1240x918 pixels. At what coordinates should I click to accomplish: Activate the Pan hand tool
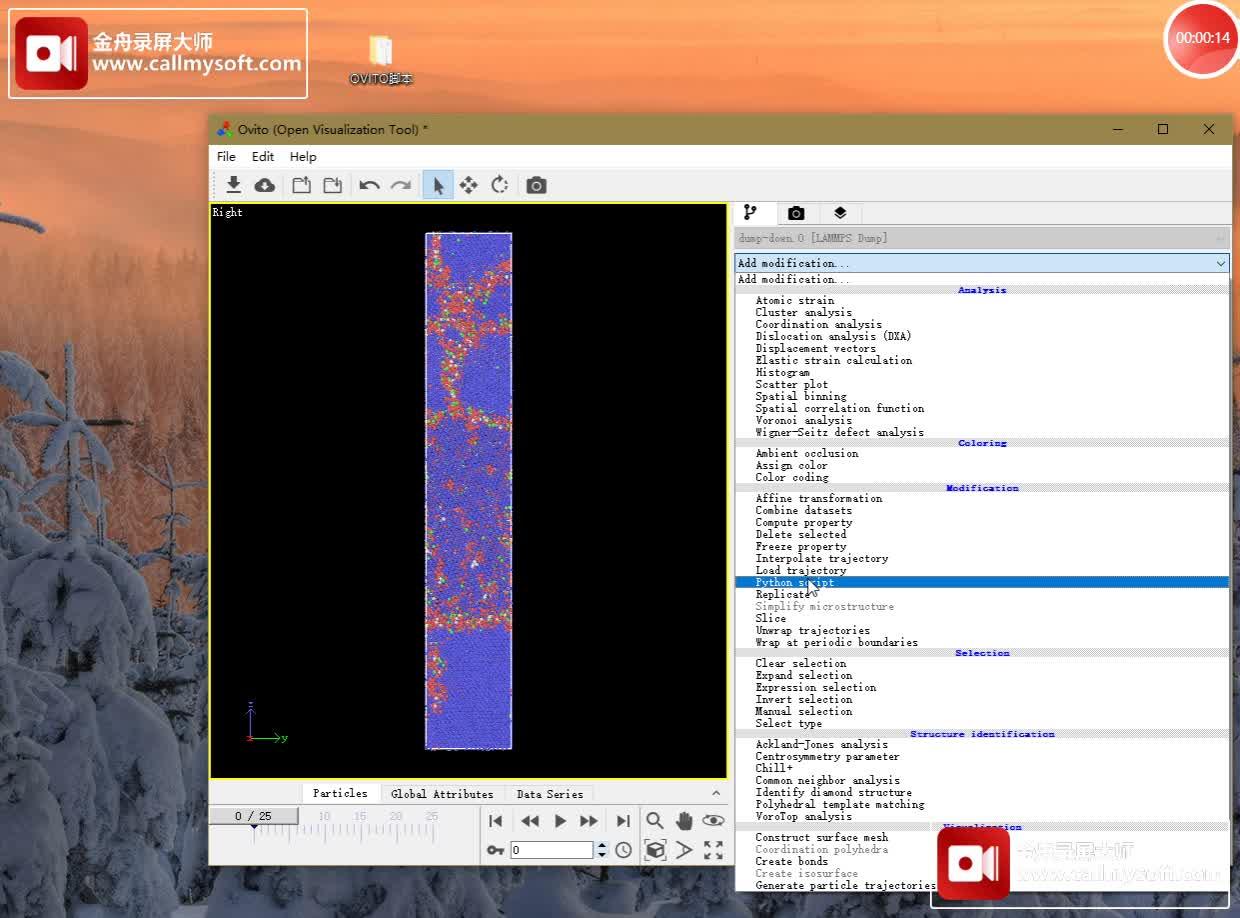684,821
